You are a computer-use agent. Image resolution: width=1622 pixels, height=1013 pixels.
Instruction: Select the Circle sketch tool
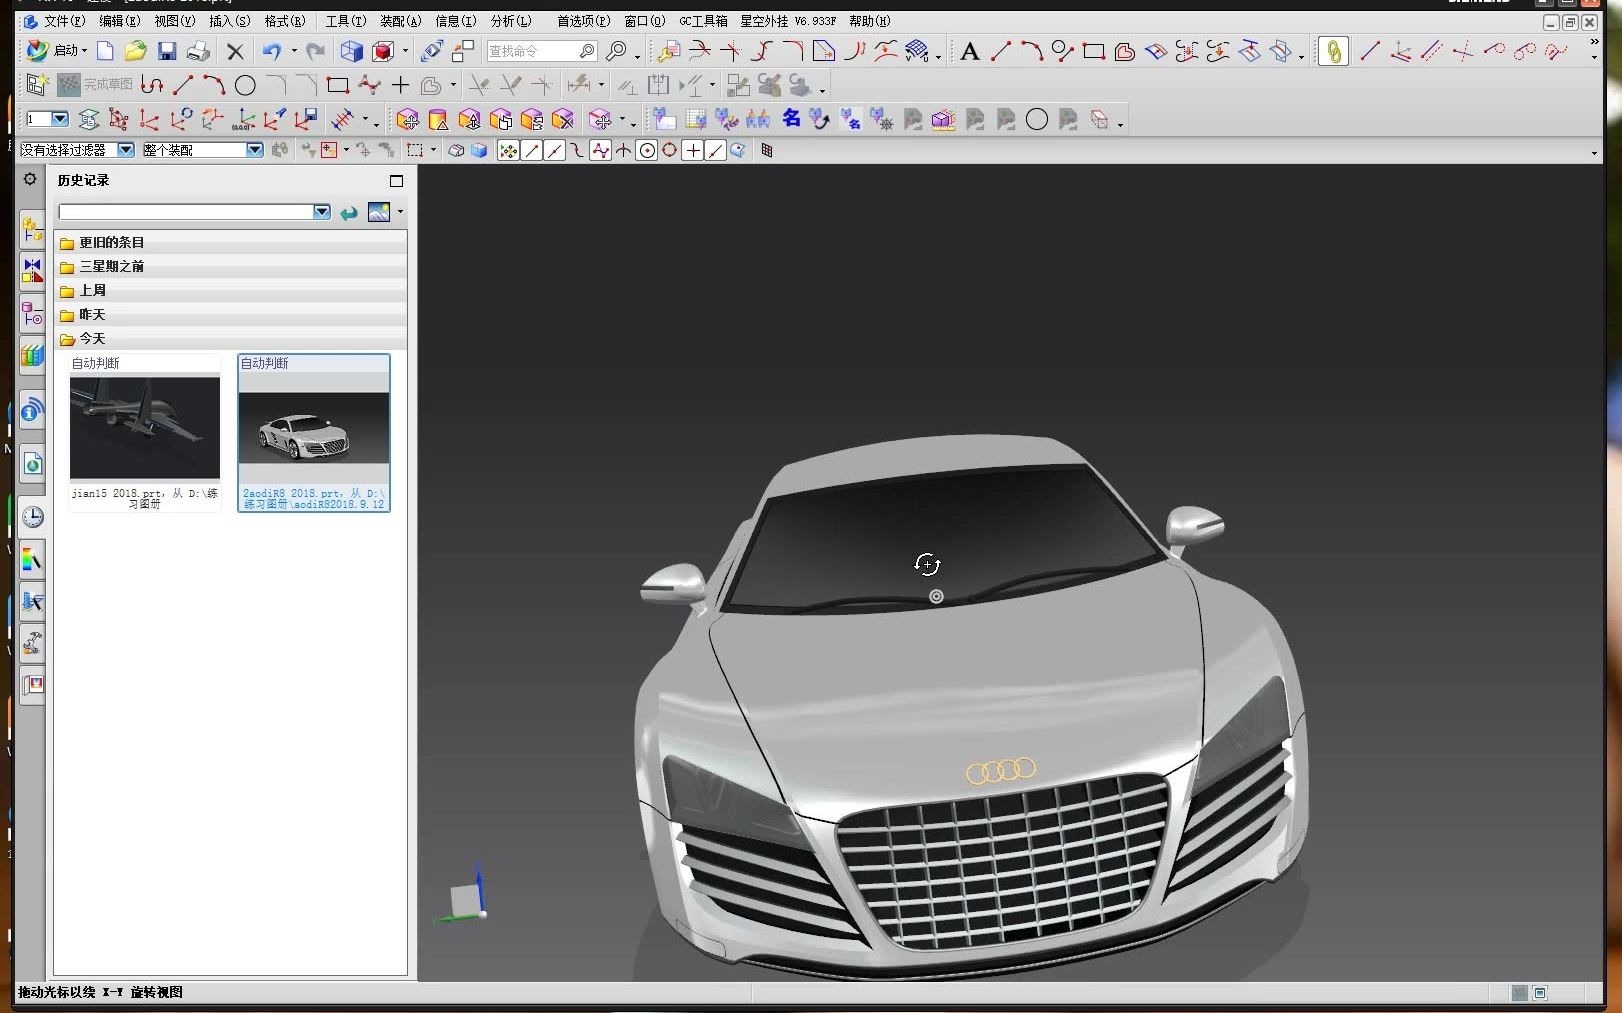245,86
